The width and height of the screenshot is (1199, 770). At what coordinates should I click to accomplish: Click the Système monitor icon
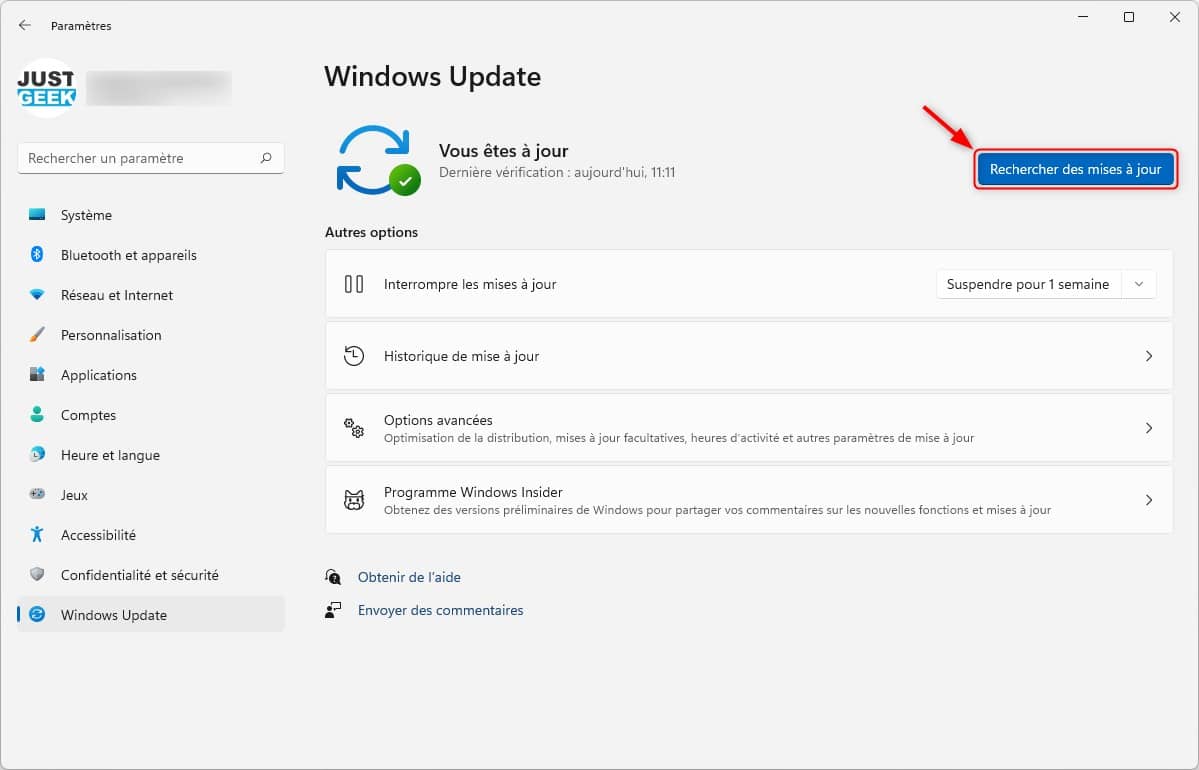tap(37, 215)
